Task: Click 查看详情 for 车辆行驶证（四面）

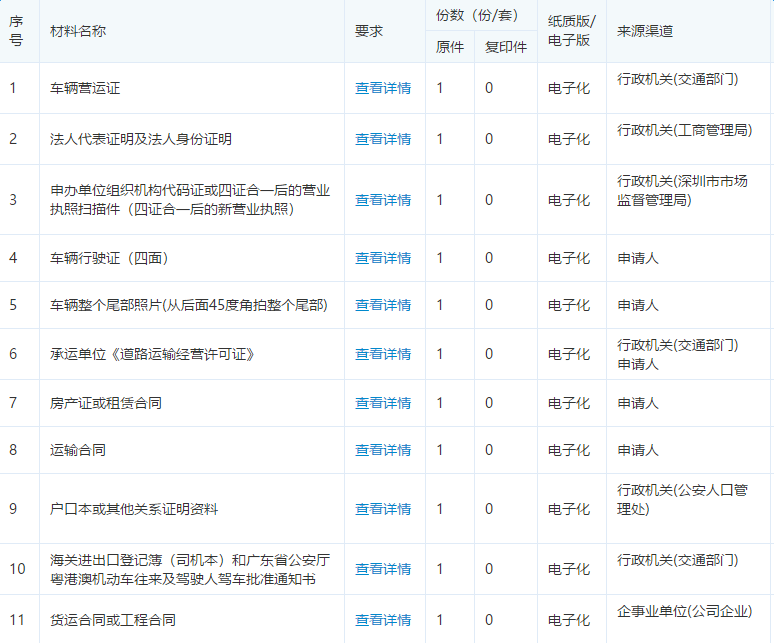Action: coord(383,258)
